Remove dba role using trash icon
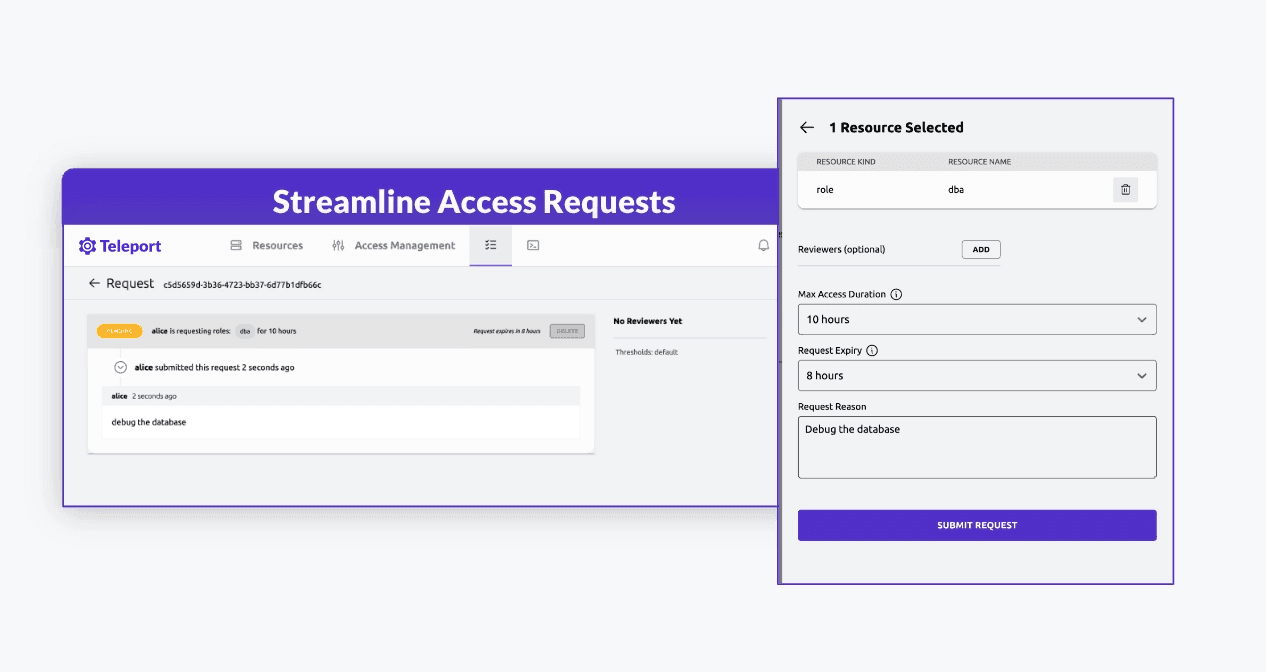1266x672 pixels. coord(1125,189)
